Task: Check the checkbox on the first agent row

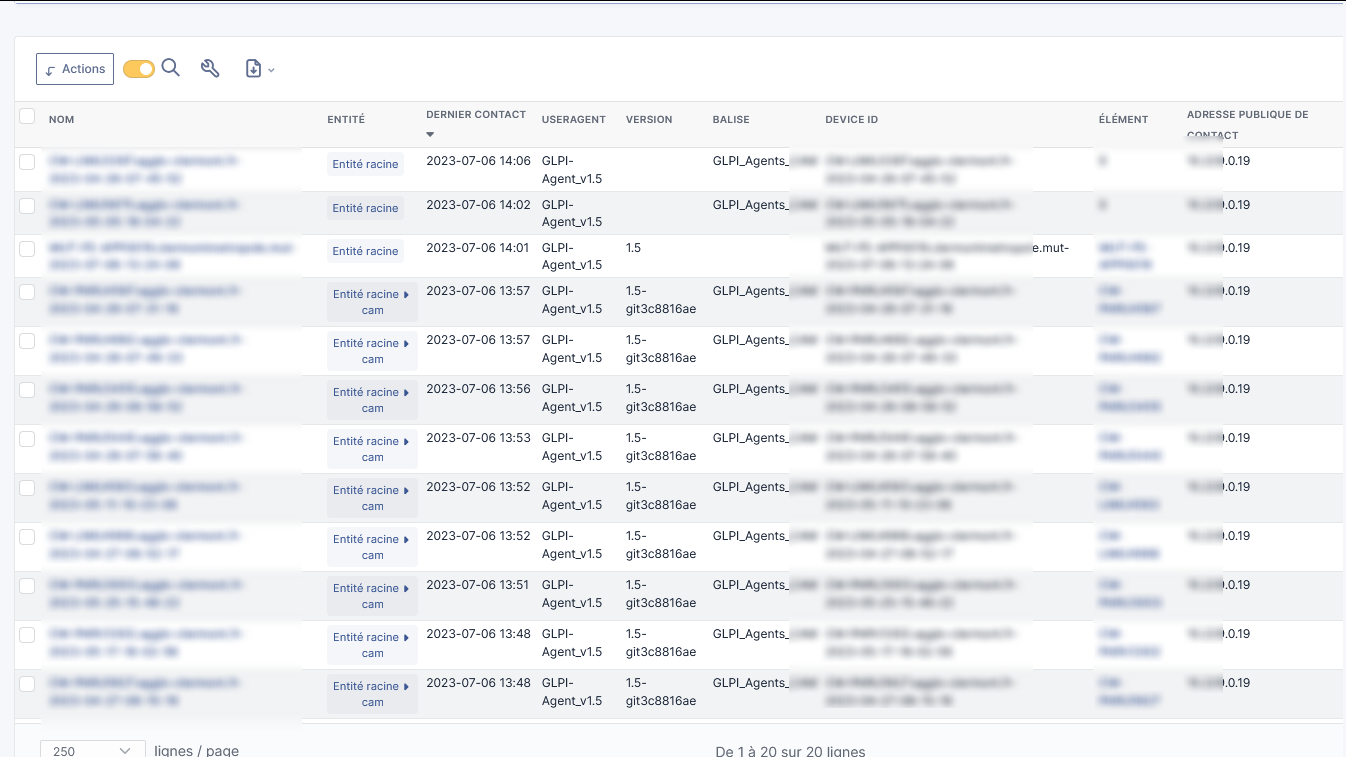Action: point(27,161)
